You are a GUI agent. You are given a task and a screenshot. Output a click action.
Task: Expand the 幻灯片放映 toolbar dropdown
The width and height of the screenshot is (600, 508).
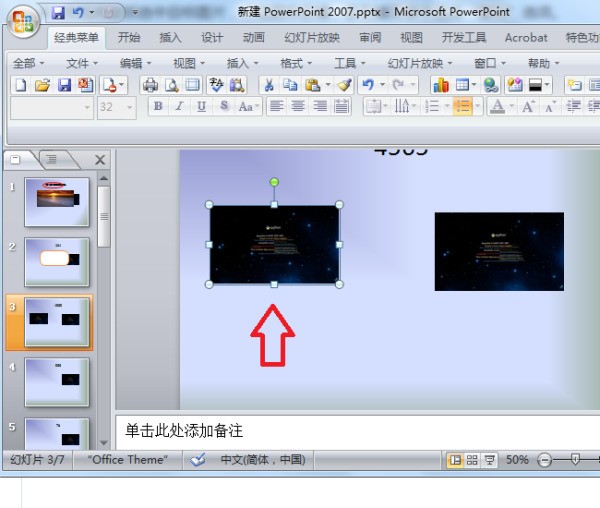click(x=420, y=62)
